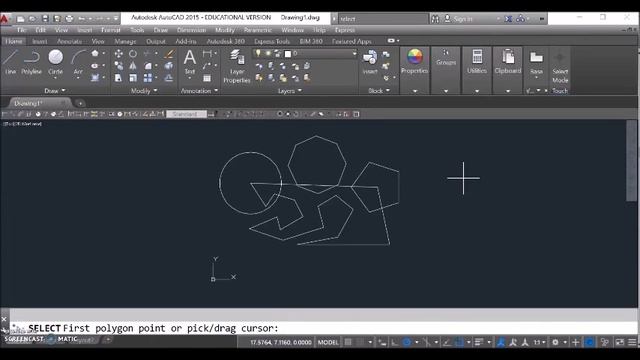The image size is (640, 360).
Task: Select the Erase tool in Modify
Action: click(x=169, y=53)
